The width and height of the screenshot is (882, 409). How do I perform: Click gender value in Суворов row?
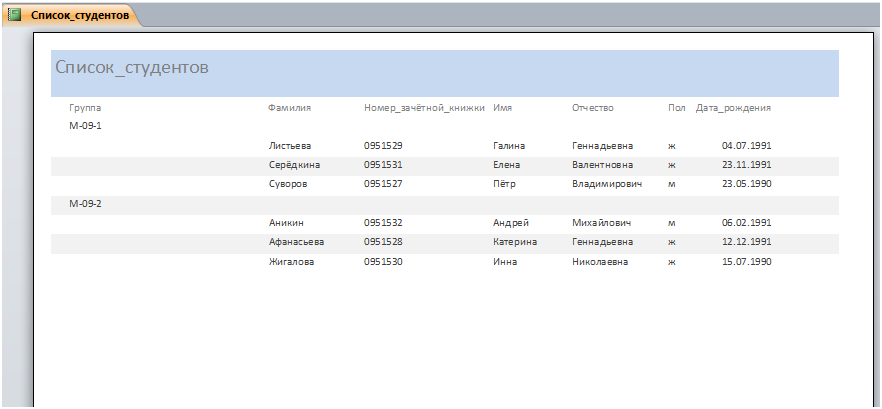pos(672,185)
